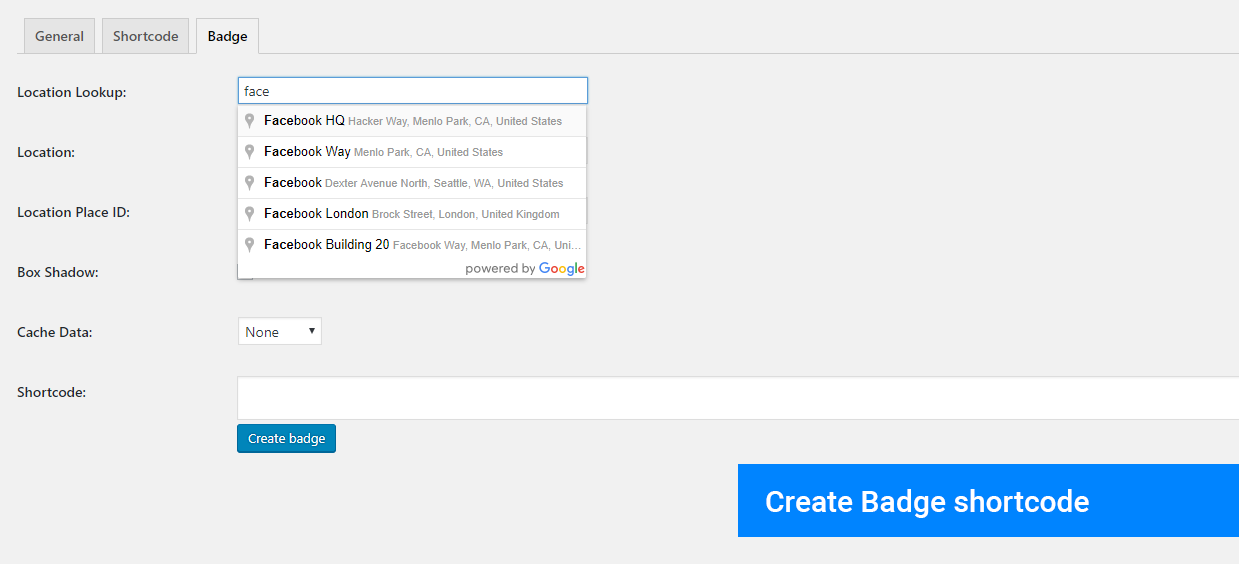Click inside the Shortcode text field

[x=738, y=398]
